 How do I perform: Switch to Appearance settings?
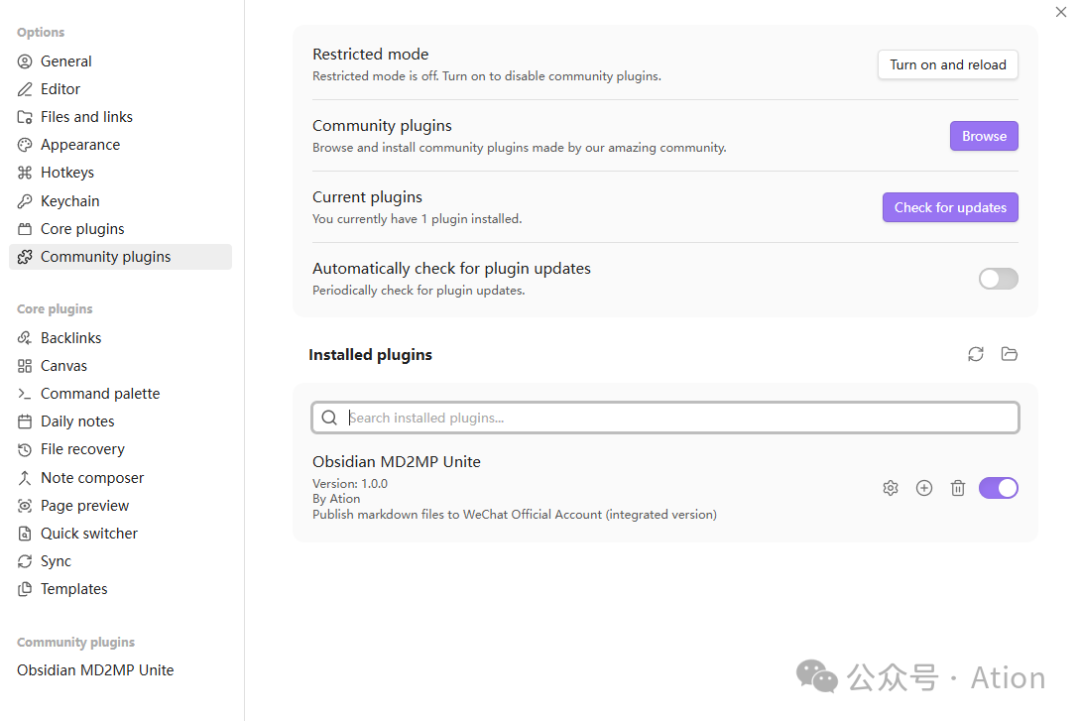[x=80, y=145]
